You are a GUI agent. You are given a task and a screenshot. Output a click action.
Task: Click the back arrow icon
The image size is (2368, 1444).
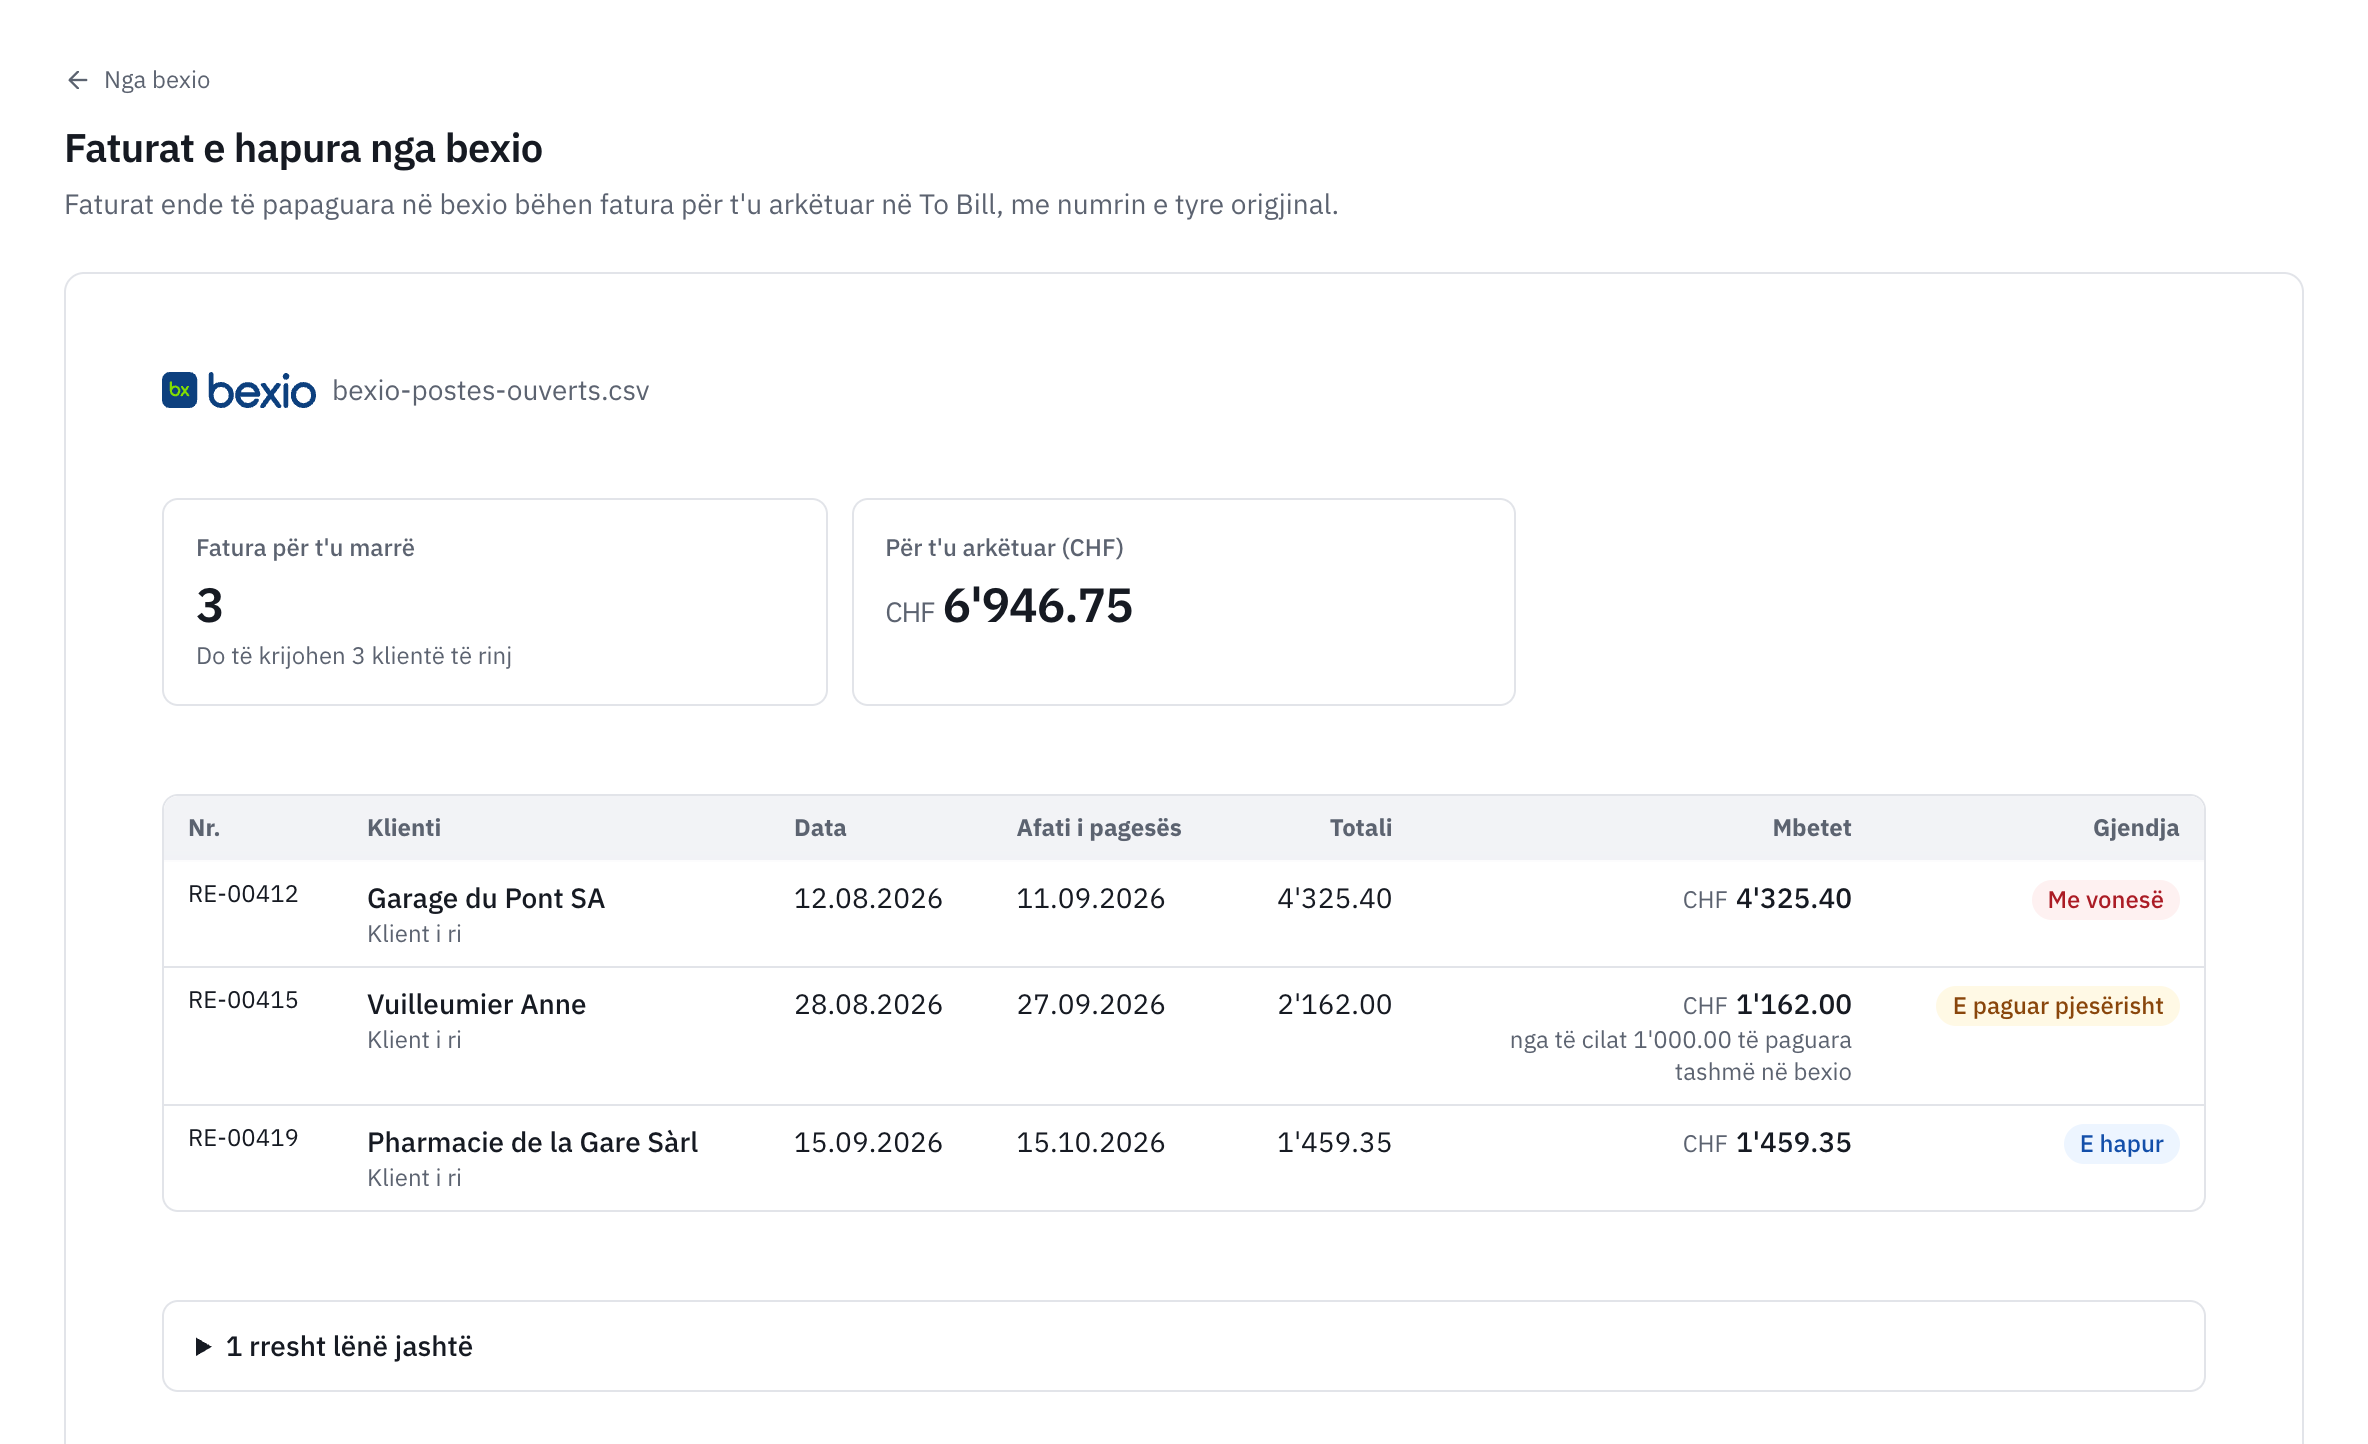click(77, 80)
